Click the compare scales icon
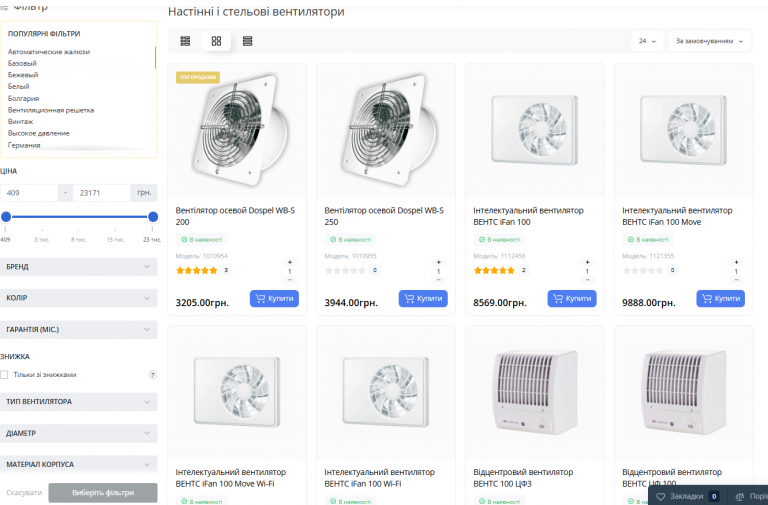The width and height of the screenshot is (768, 505). 740,497
